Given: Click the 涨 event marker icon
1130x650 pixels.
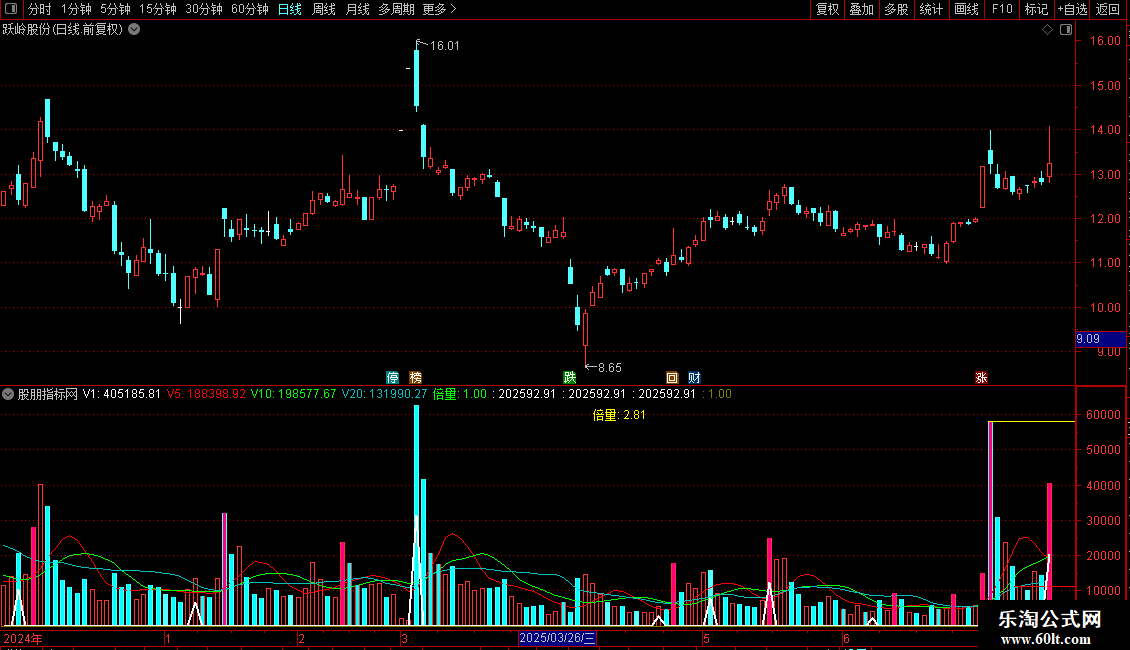Looking at the screenshot, I should [981, 377].
